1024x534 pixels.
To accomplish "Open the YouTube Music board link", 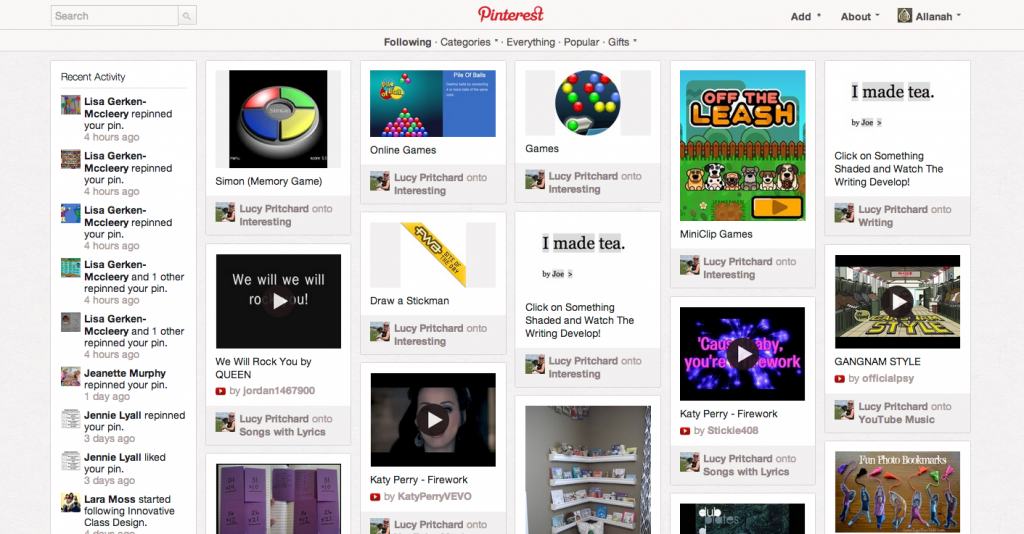I will (x=896, y=420).
